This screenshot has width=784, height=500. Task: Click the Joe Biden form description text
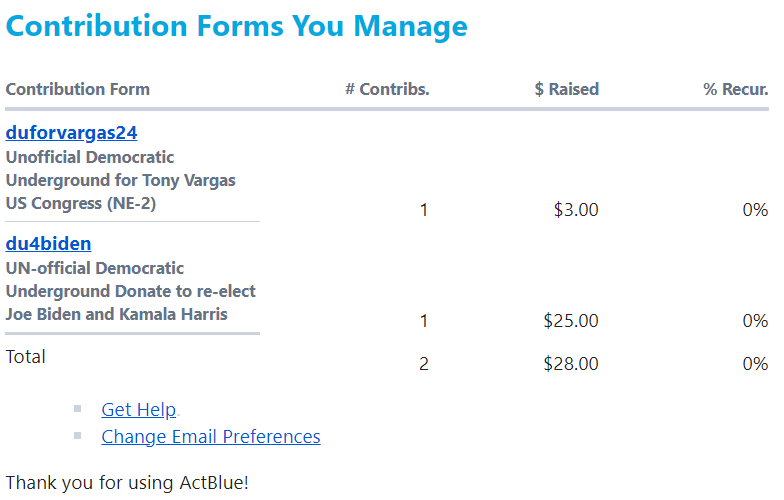(x=130, y=291)
